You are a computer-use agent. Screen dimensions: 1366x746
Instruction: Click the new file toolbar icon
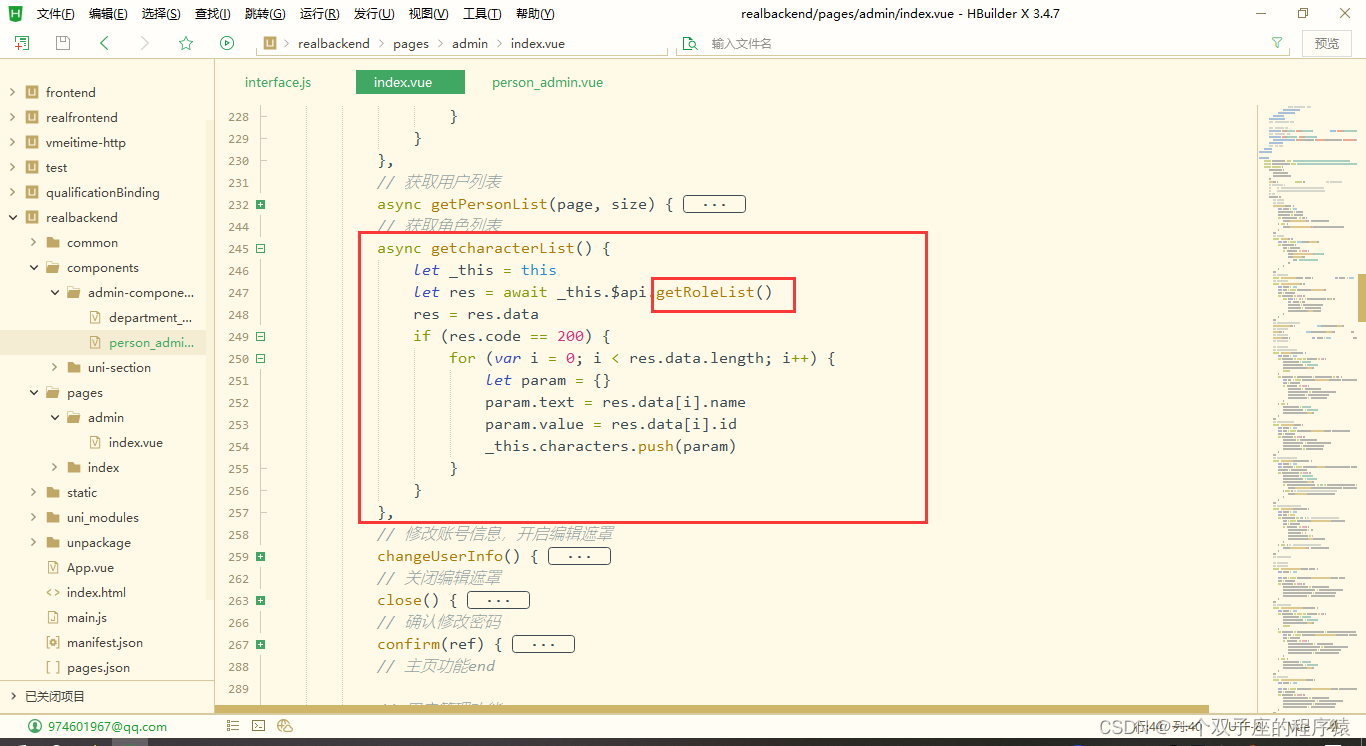point(21,43)
